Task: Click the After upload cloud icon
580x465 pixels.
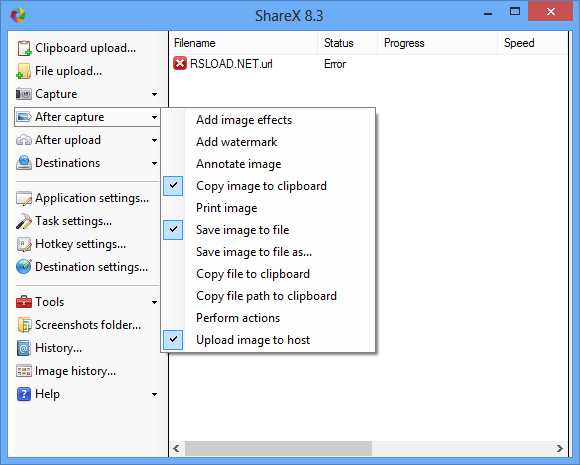Action: tap(24, 140)
